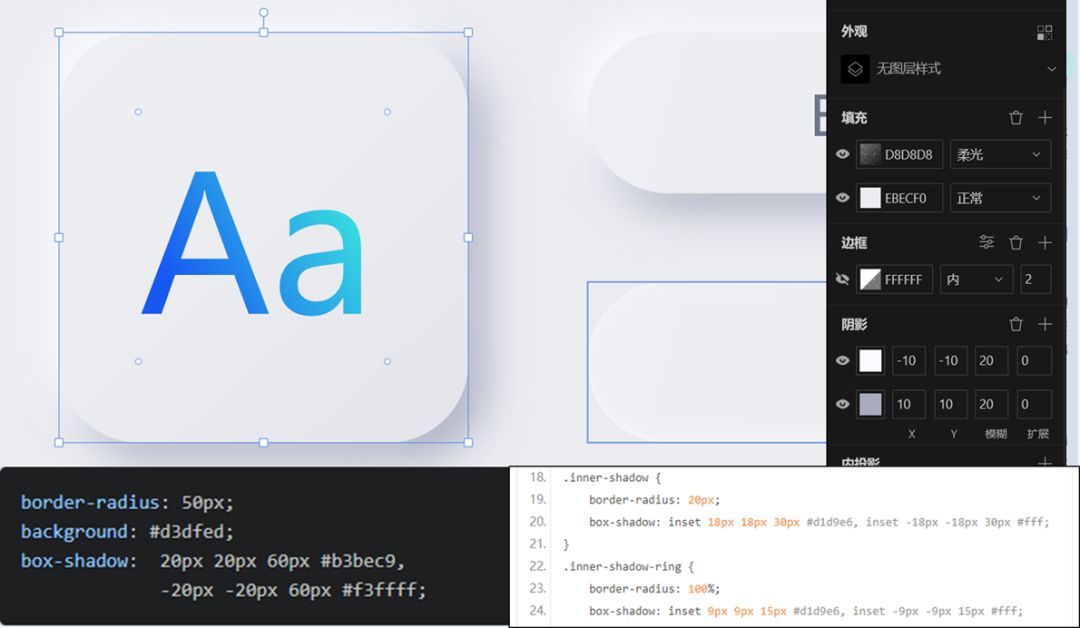Screen dimensions: 1080x628
Task: Delete shadow with trash icon in 阴影 section
Action: coord(1016,324)
